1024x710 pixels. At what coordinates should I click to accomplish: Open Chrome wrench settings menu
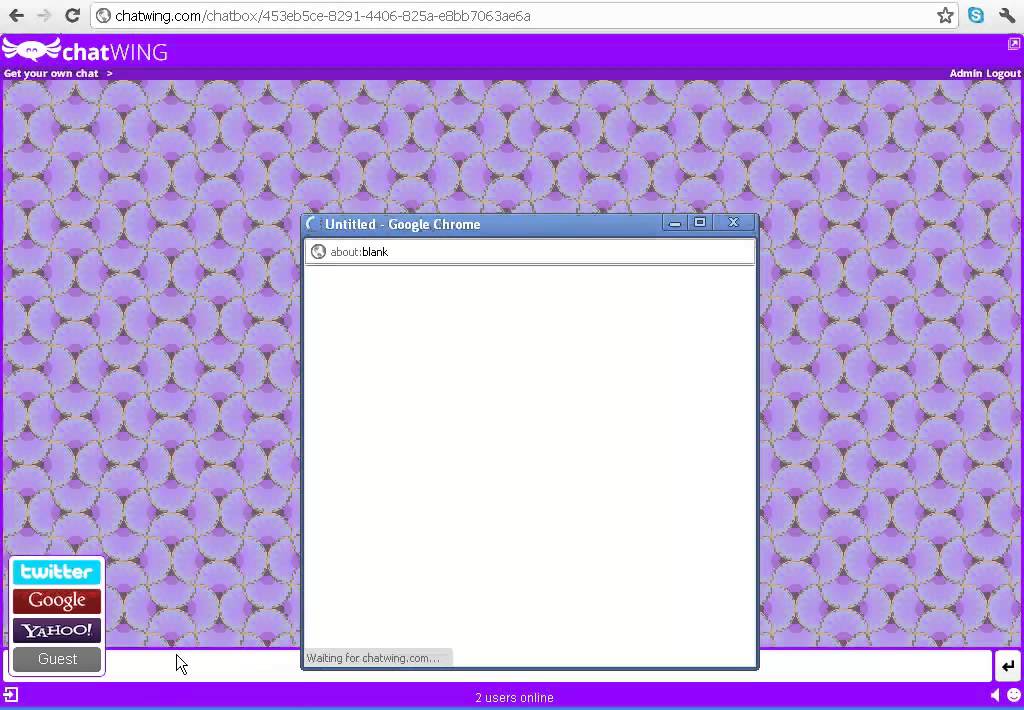pyautogui.click(x=1006, y=15)
